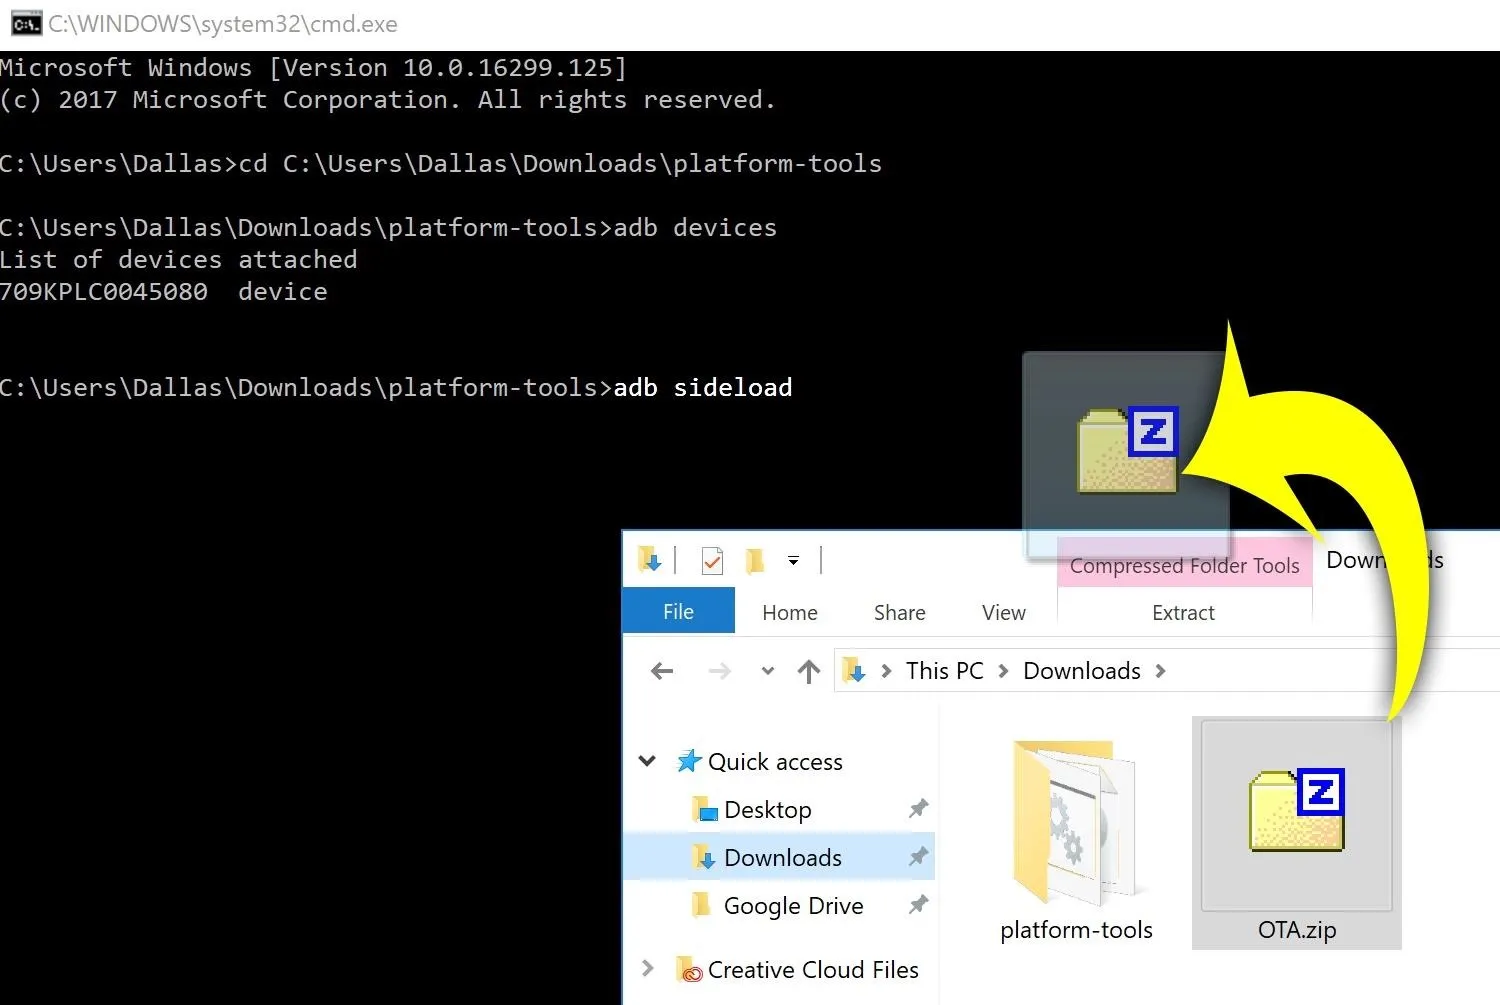1500x1005 pixels.
Task: Click the pin icon next to Desktop
Action: coord(918,808)
